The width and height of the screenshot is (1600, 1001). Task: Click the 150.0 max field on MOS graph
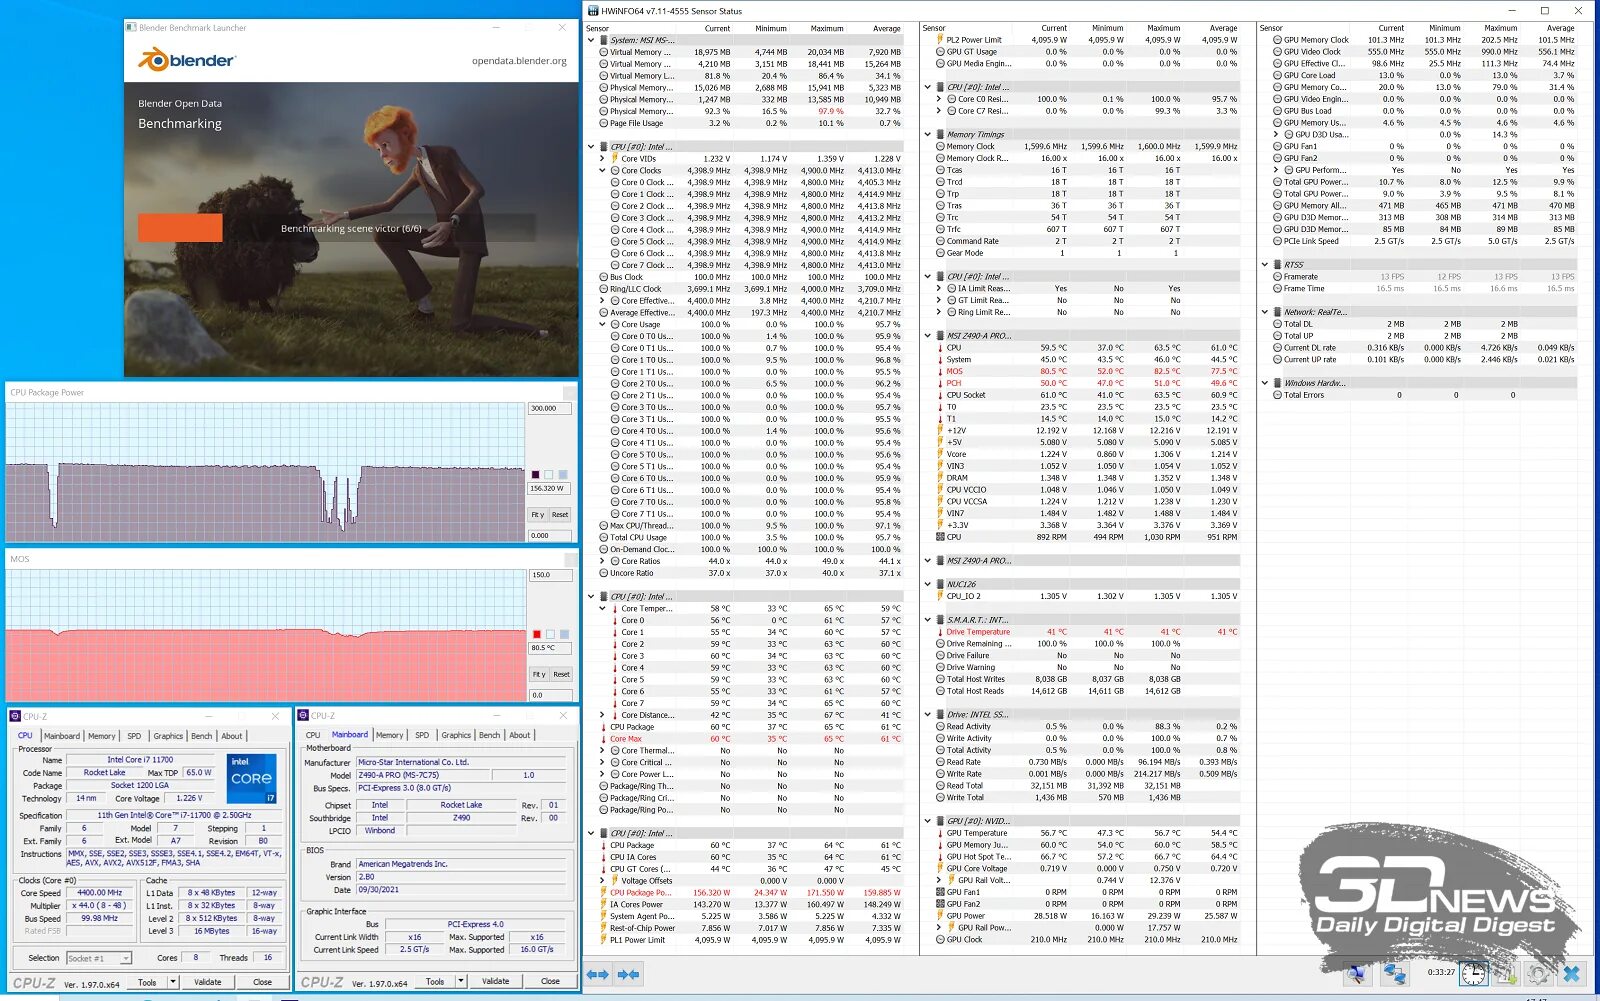[550, 575]
